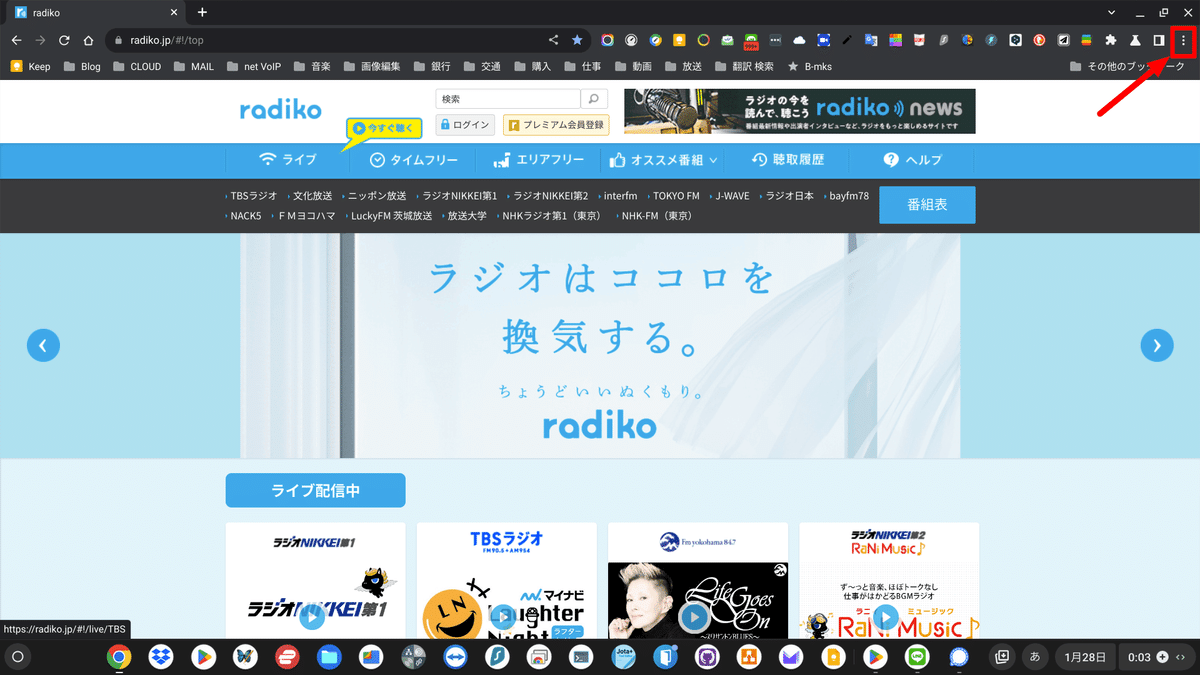
Task: Open the LINE app from shelf
Action: (x=917, y=657)
